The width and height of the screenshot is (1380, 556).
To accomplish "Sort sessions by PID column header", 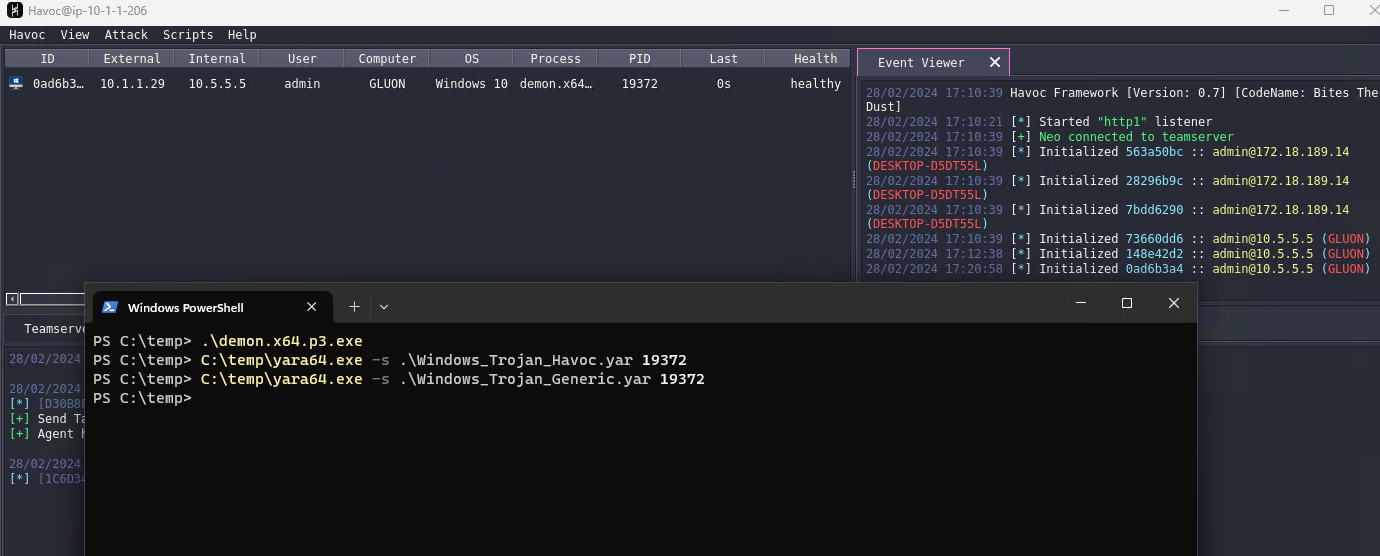I will 639,59.
